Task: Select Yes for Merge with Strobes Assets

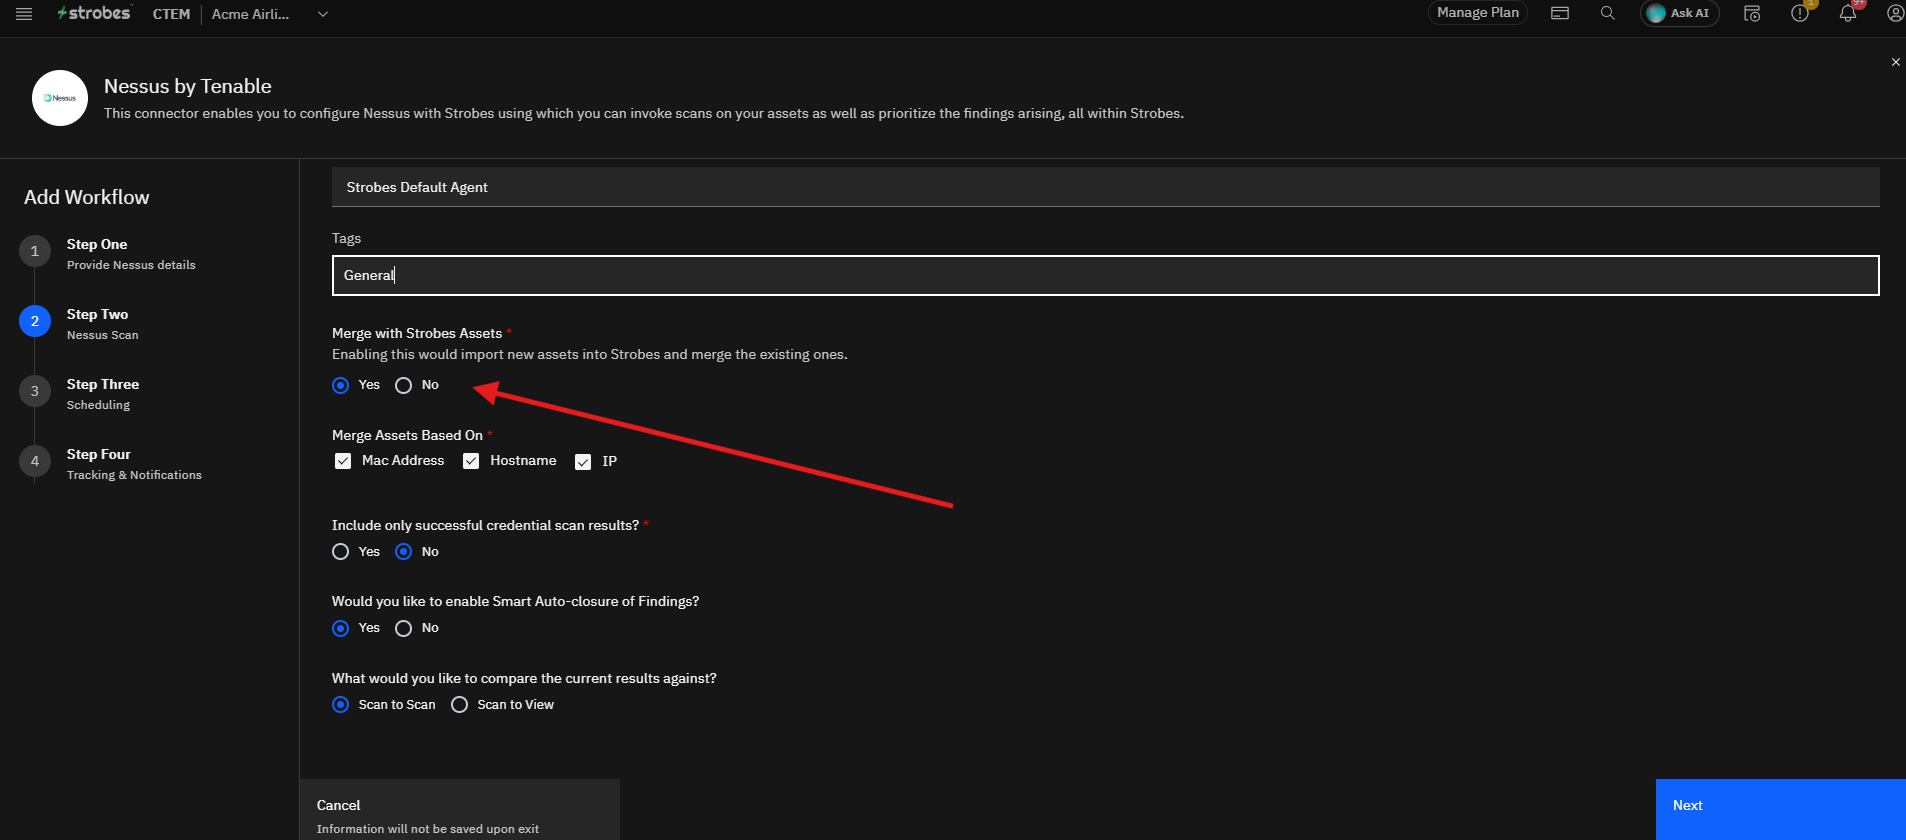Action: 341,385
